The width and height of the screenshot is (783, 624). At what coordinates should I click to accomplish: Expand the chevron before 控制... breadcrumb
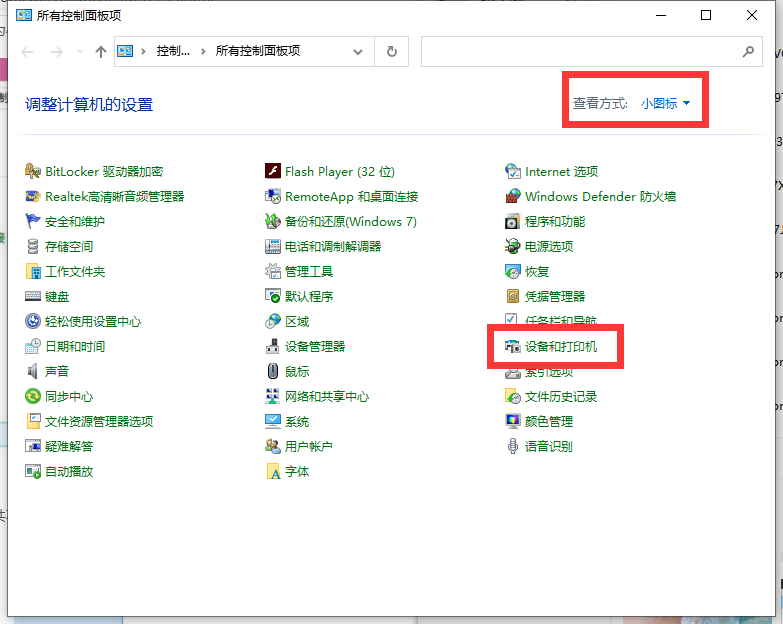[x=143, y=51]
